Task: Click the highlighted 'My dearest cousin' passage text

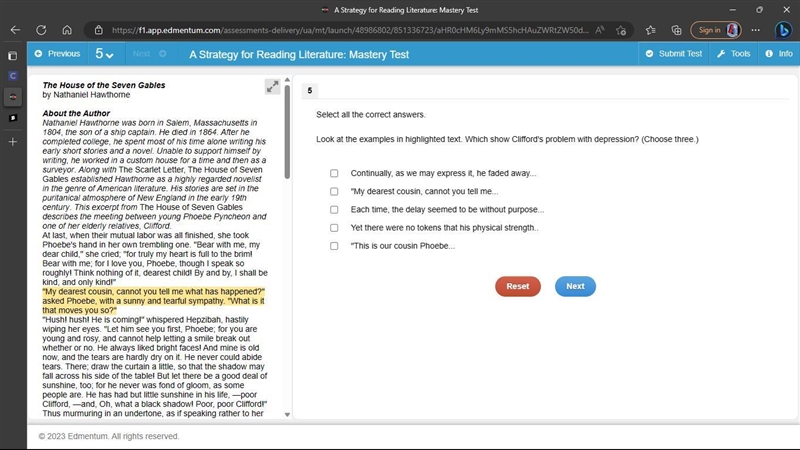Action: 154,301
